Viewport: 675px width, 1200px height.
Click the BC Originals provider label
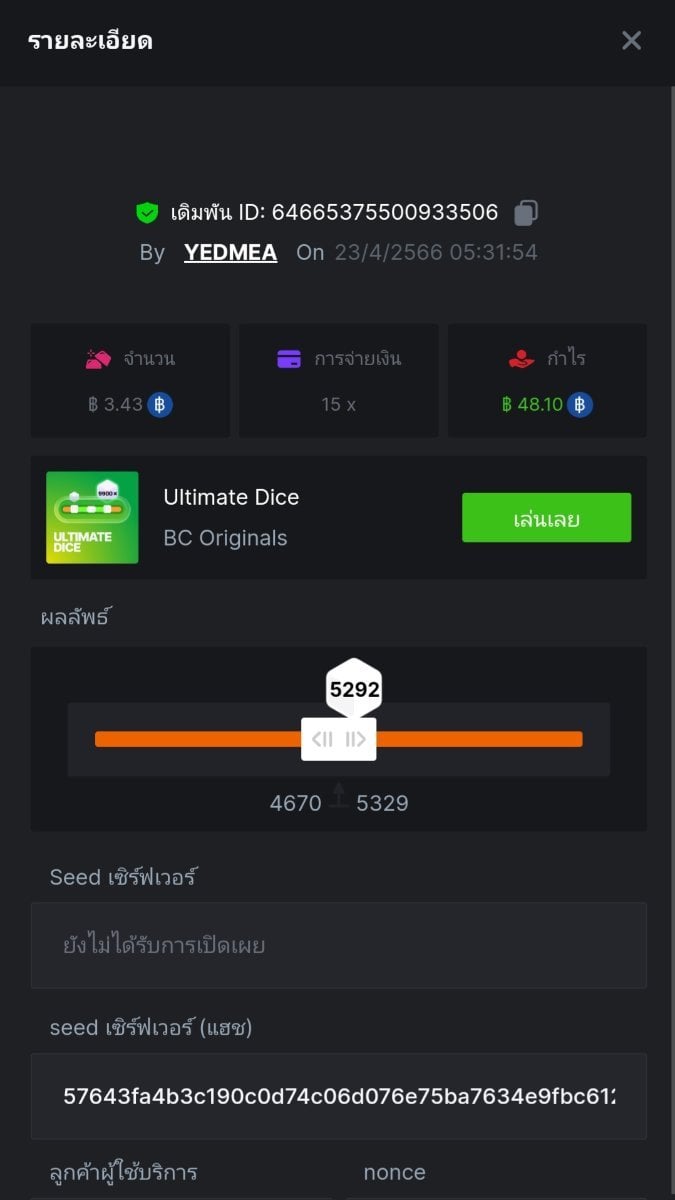(x=225, y=538)
